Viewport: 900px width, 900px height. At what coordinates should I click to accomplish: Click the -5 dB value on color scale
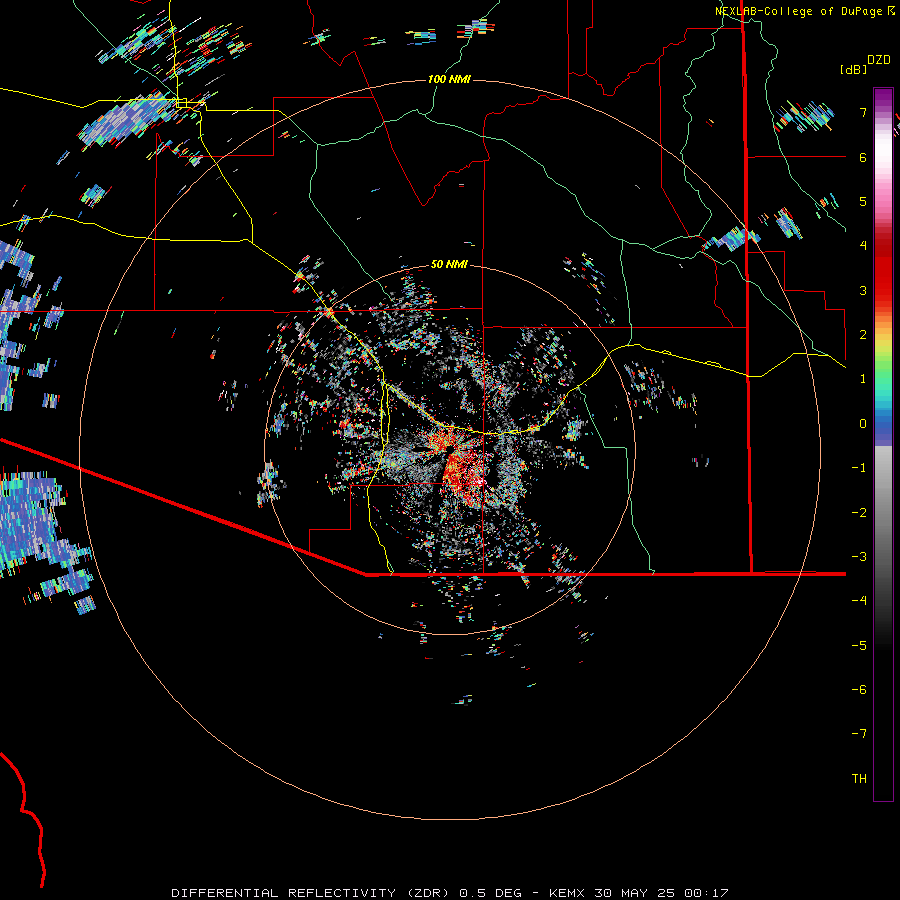(x=859, y=645)
